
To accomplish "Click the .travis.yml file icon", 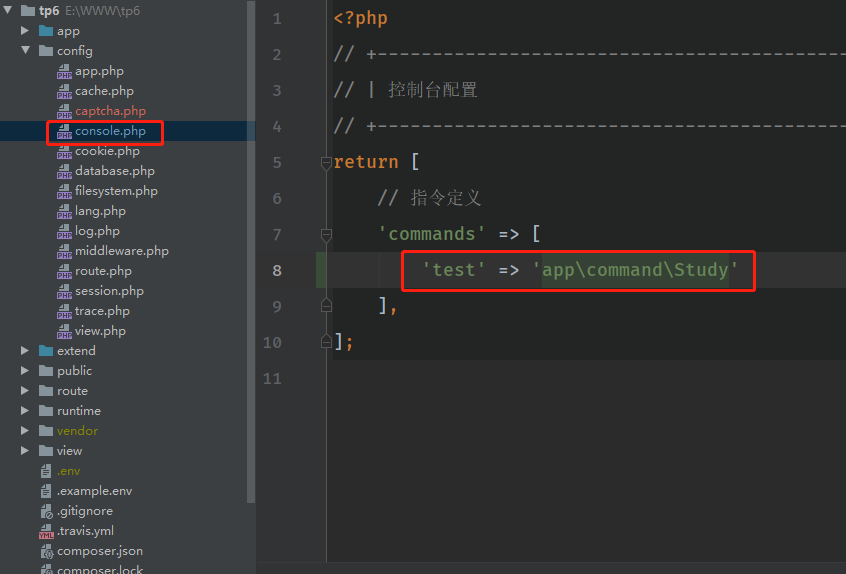I will (46, 531).
